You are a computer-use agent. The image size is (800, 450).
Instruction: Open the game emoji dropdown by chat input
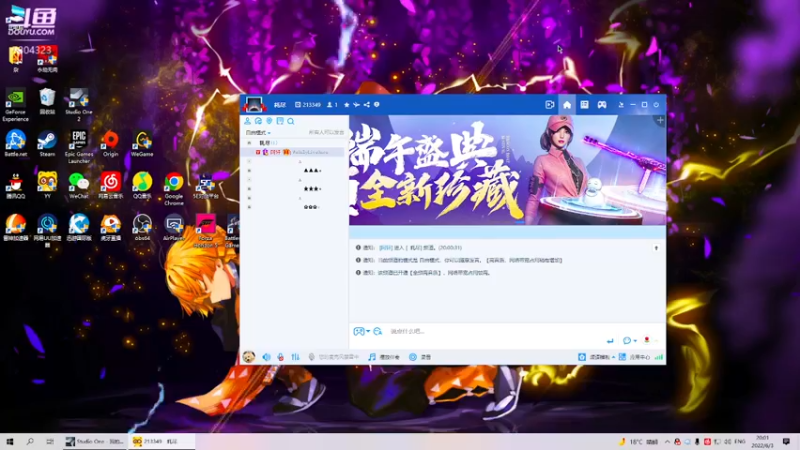[361, 331]
